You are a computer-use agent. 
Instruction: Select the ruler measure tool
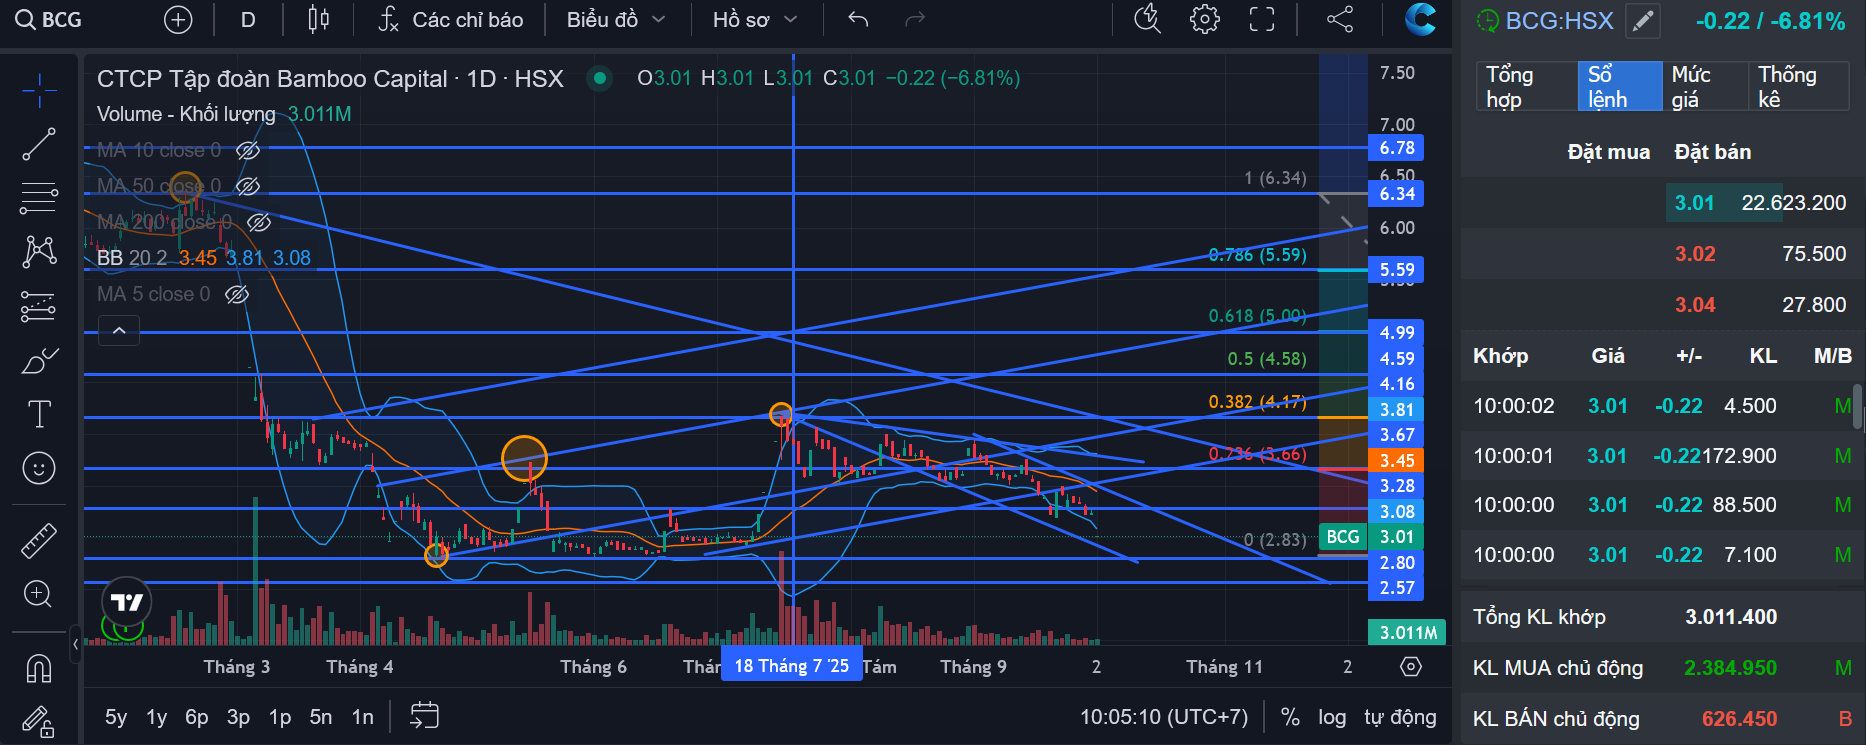pos(39,541)
